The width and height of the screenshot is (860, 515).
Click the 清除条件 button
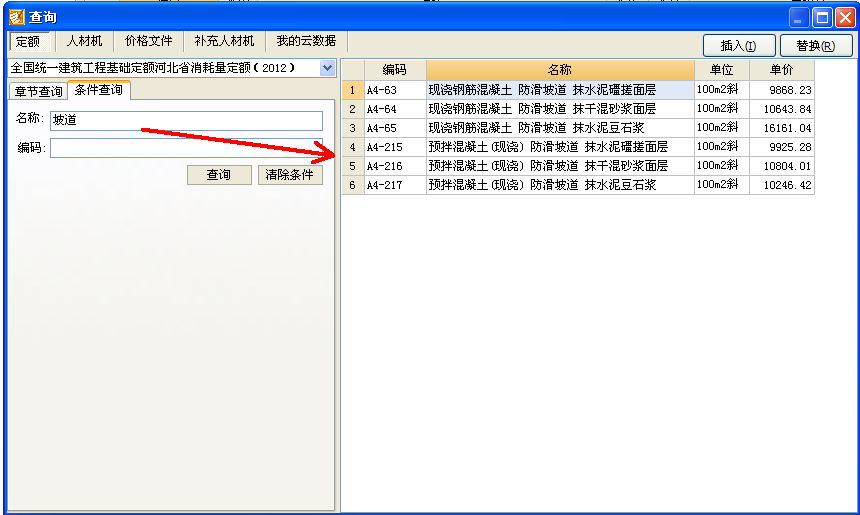coord(290,175)
